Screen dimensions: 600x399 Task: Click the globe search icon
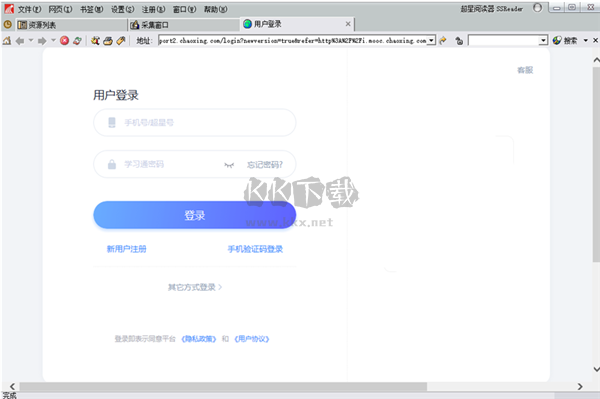[557, 40]
